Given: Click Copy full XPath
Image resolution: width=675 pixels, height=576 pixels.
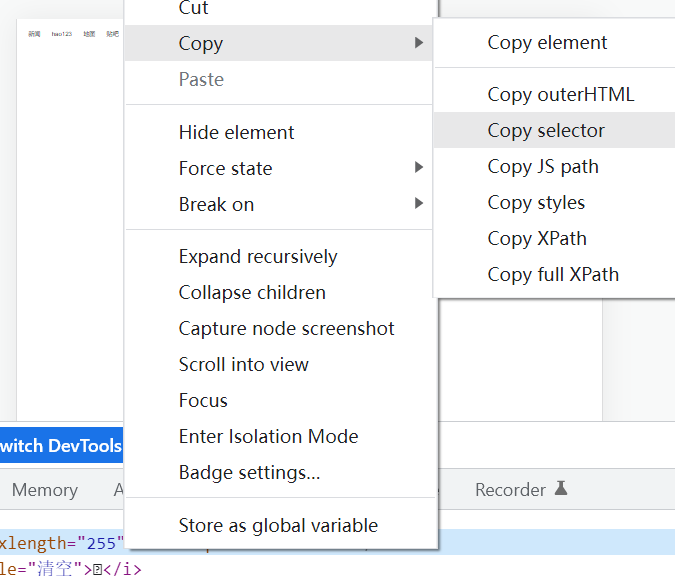Looking at the screenshot, I should tap(553, 275).
